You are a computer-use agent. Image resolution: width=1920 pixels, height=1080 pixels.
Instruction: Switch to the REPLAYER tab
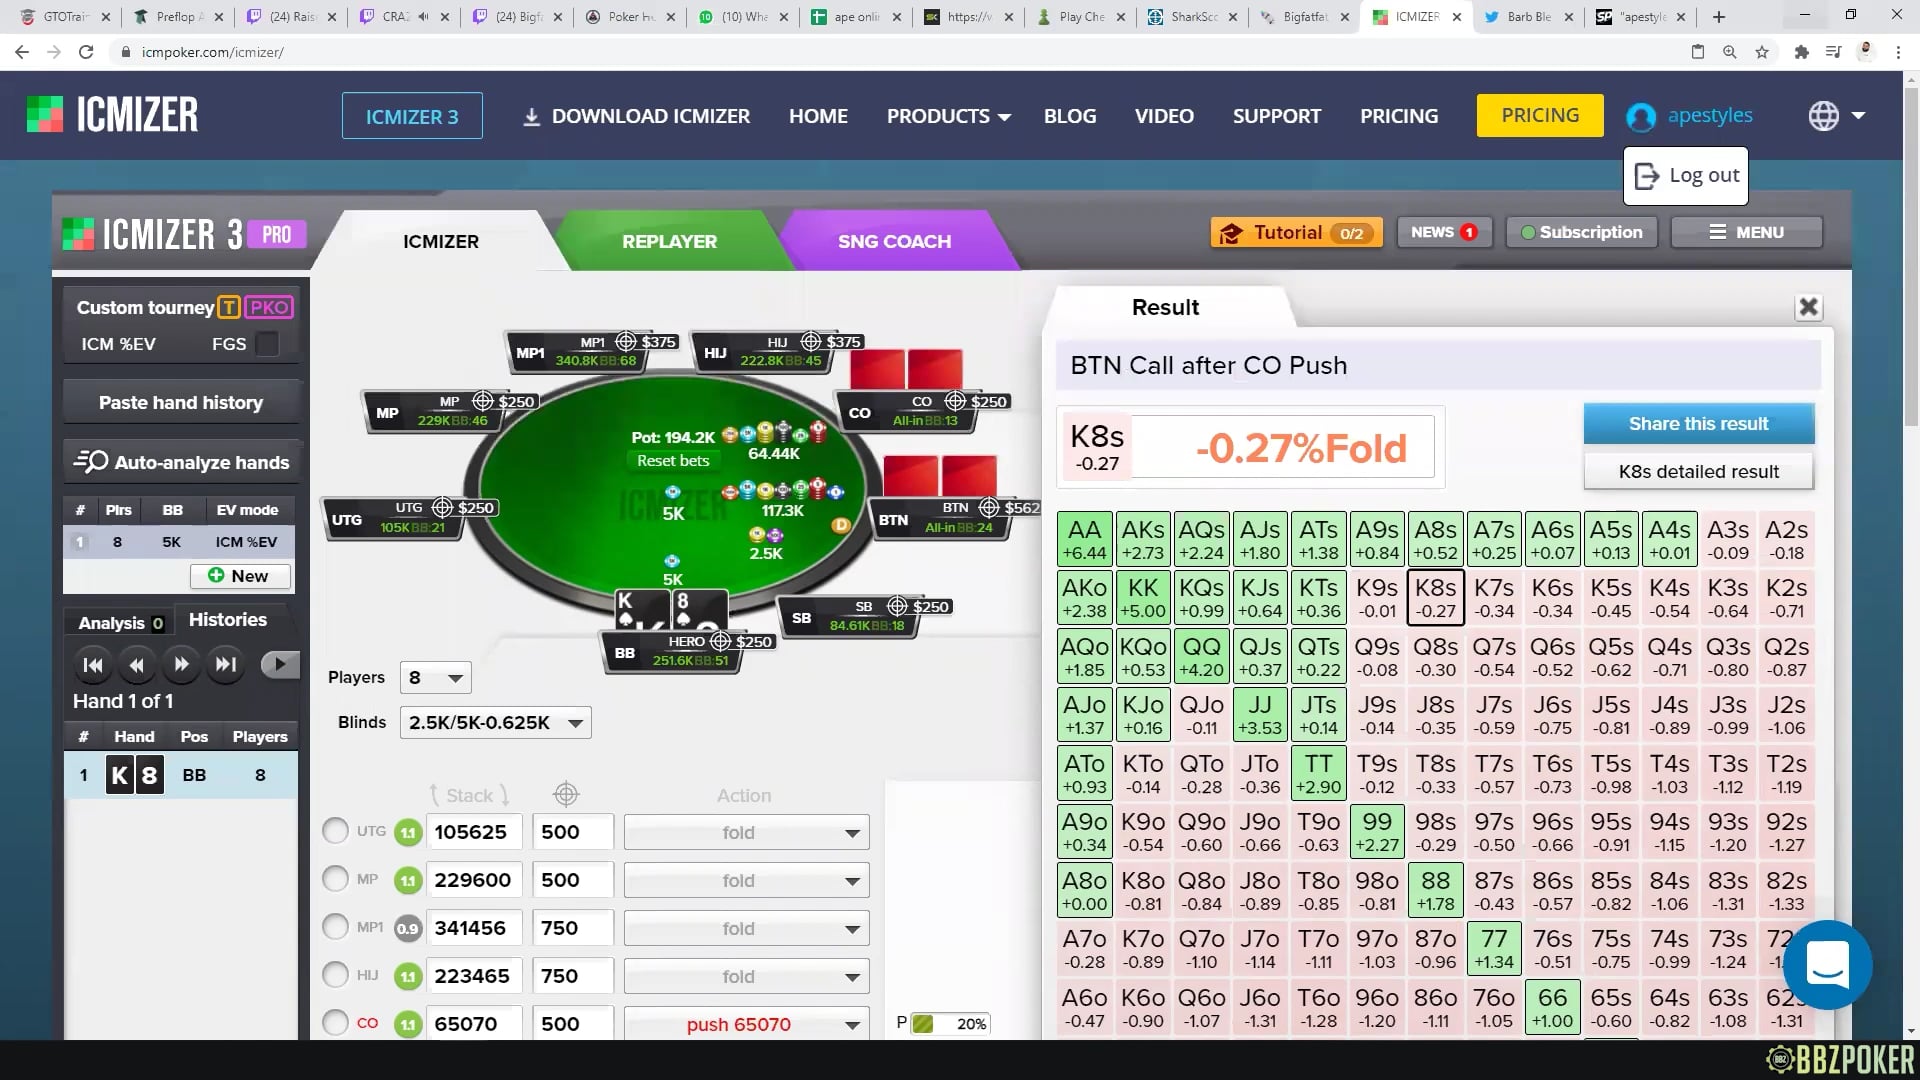point(669,241)
